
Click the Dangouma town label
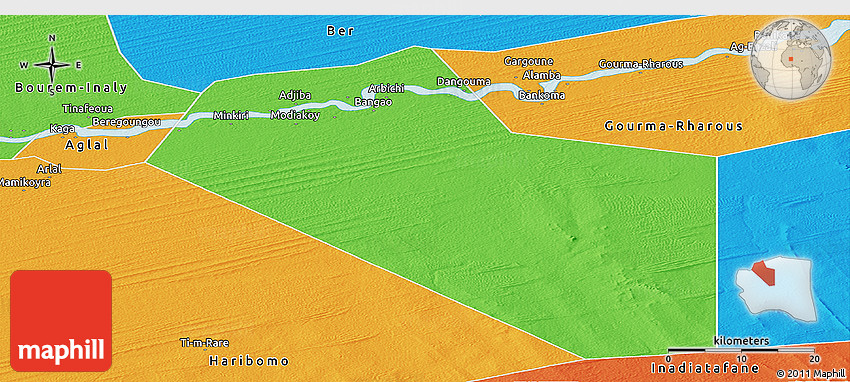[463, 82]
